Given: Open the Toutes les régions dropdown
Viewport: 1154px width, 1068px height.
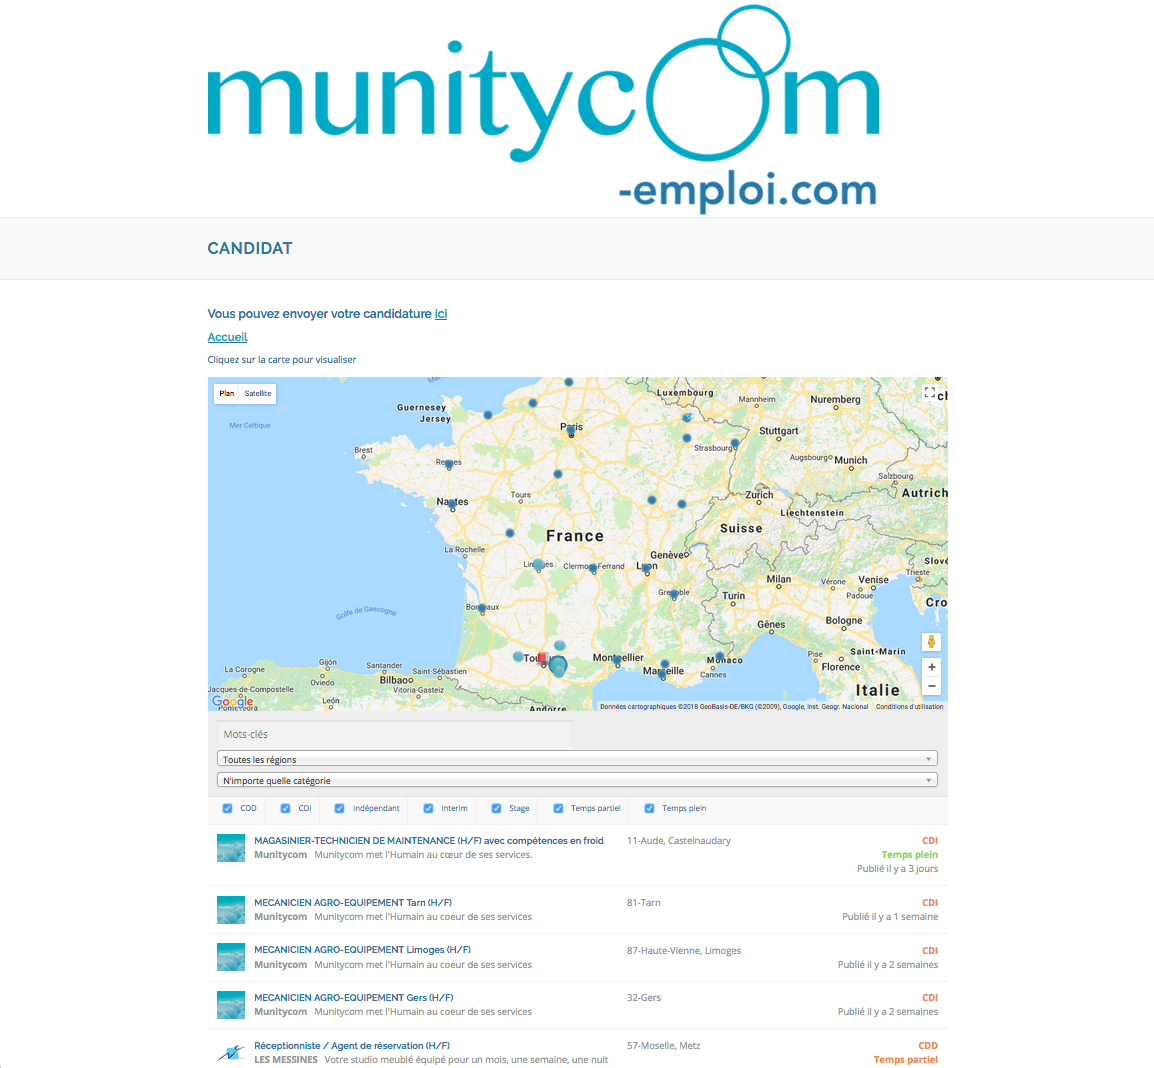Looking at the screenshot, I should [577, 759].
